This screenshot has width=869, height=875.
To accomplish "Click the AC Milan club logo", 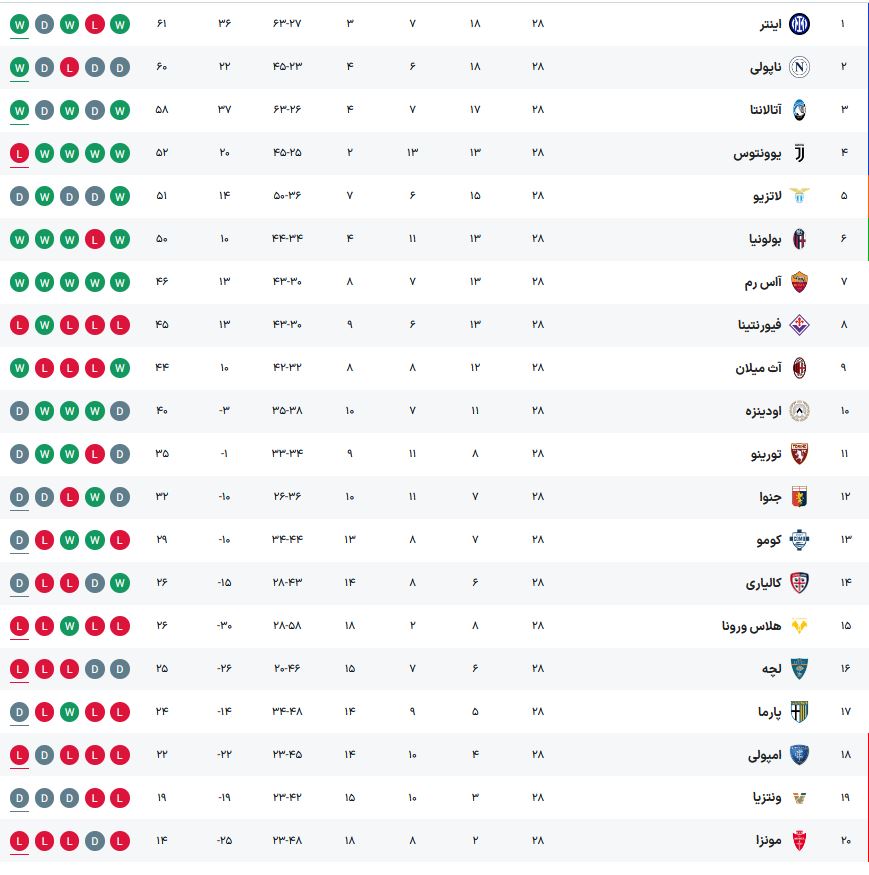I will [799, 368].
